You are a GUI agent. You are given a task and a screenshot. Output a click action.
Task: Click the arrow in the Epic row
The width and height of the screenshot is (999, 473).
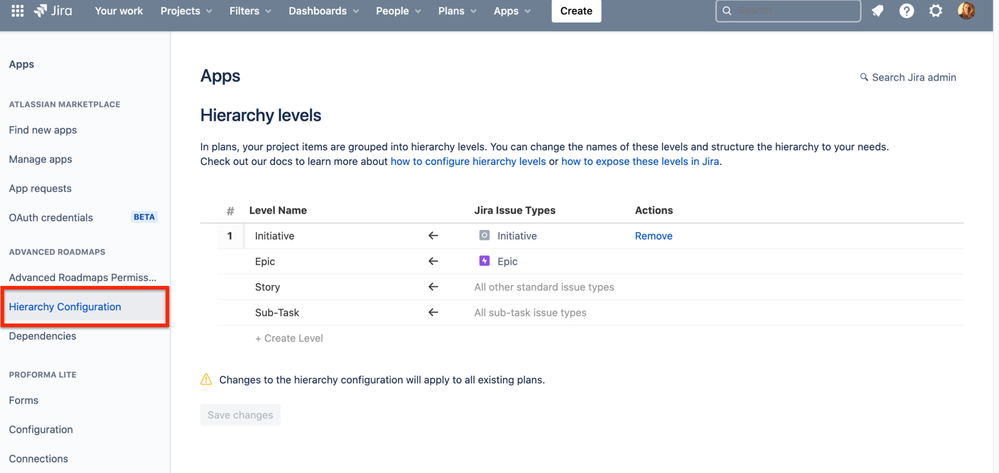pos(433,261)
